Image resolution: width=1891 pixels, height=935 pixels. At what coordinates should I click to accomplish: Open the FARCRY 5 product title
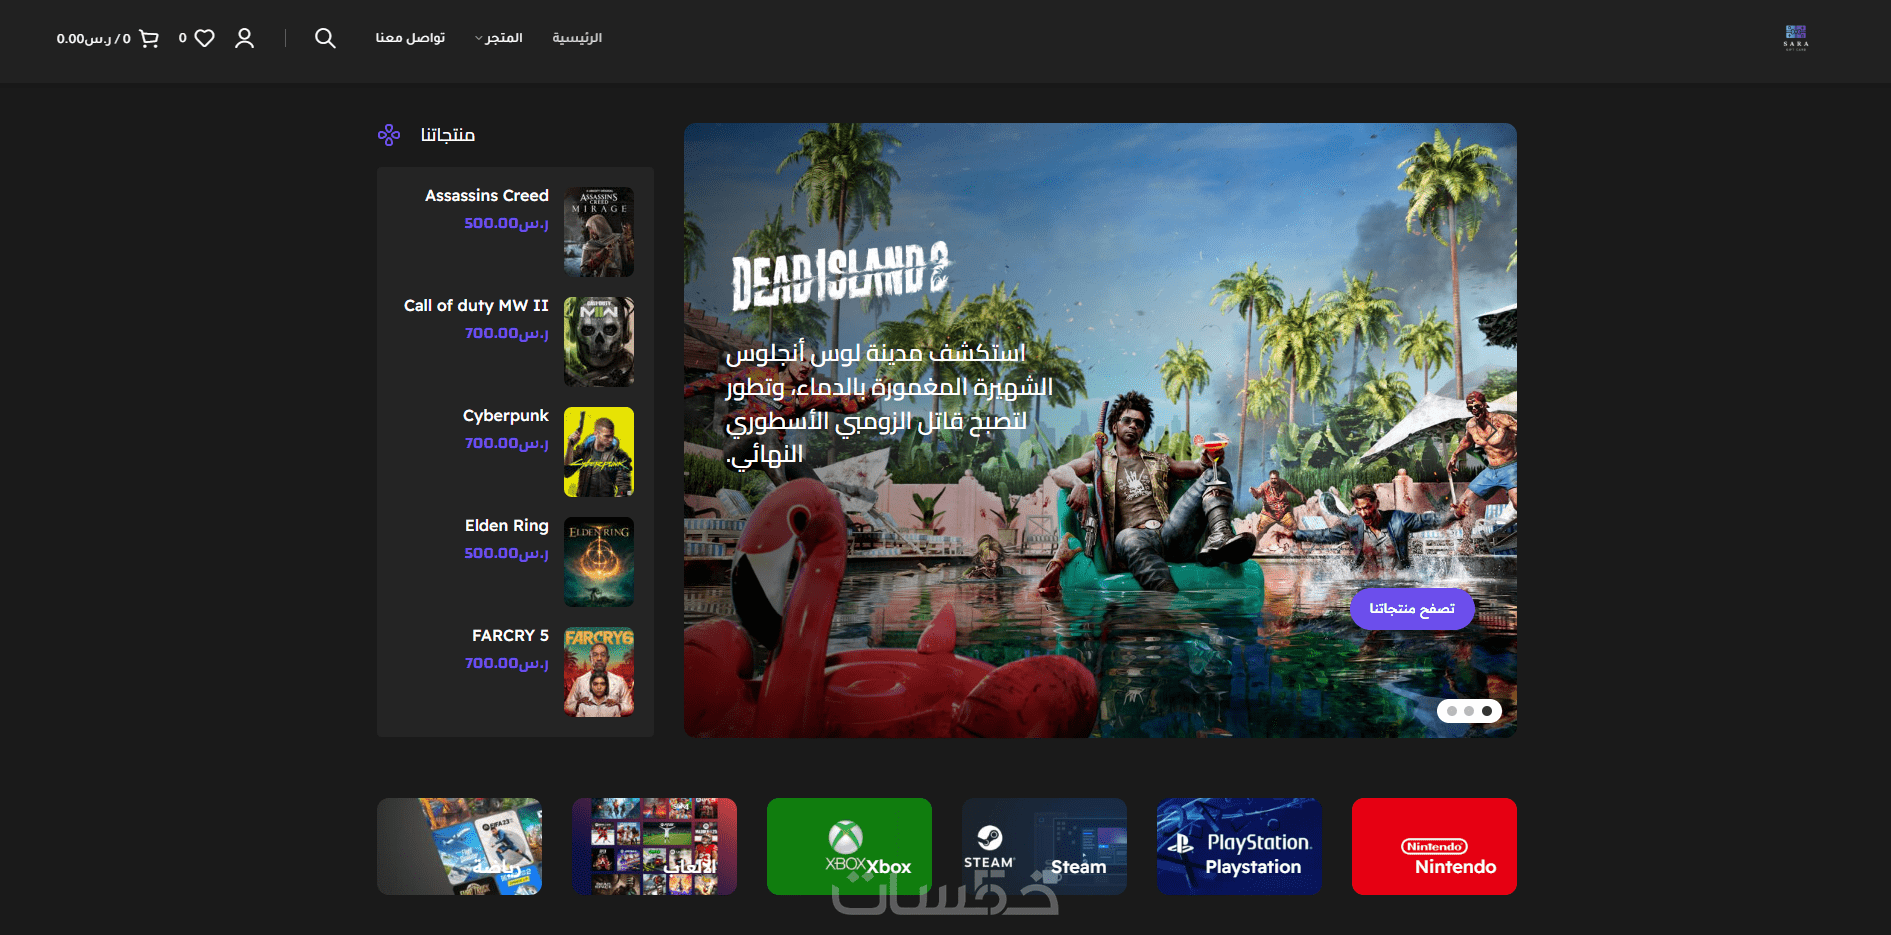coord(510,636)
